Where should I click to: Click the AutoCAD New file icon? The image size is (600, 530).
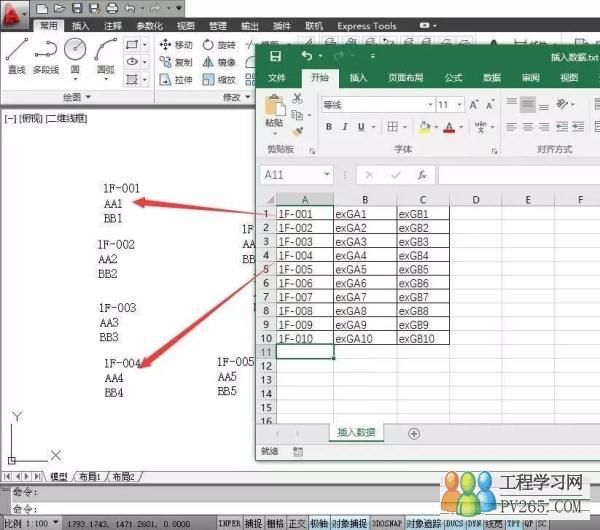point(42,8)
